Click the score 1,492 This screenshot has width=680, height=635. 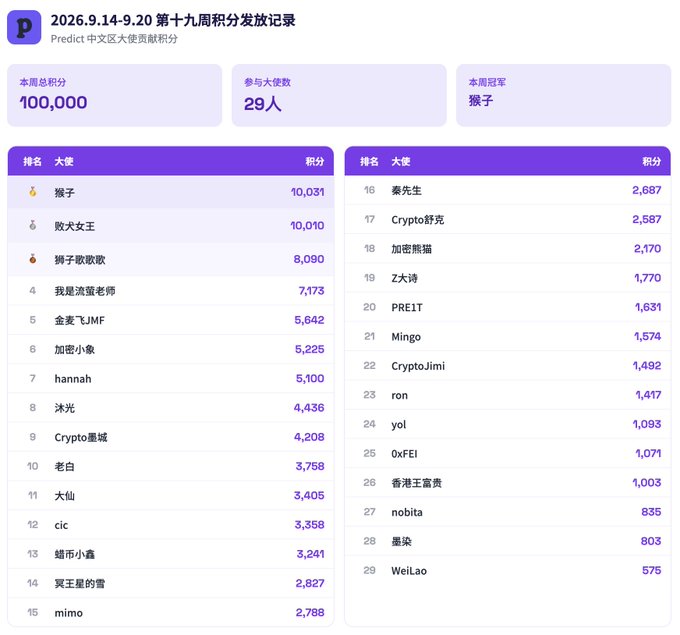(647, 366)
